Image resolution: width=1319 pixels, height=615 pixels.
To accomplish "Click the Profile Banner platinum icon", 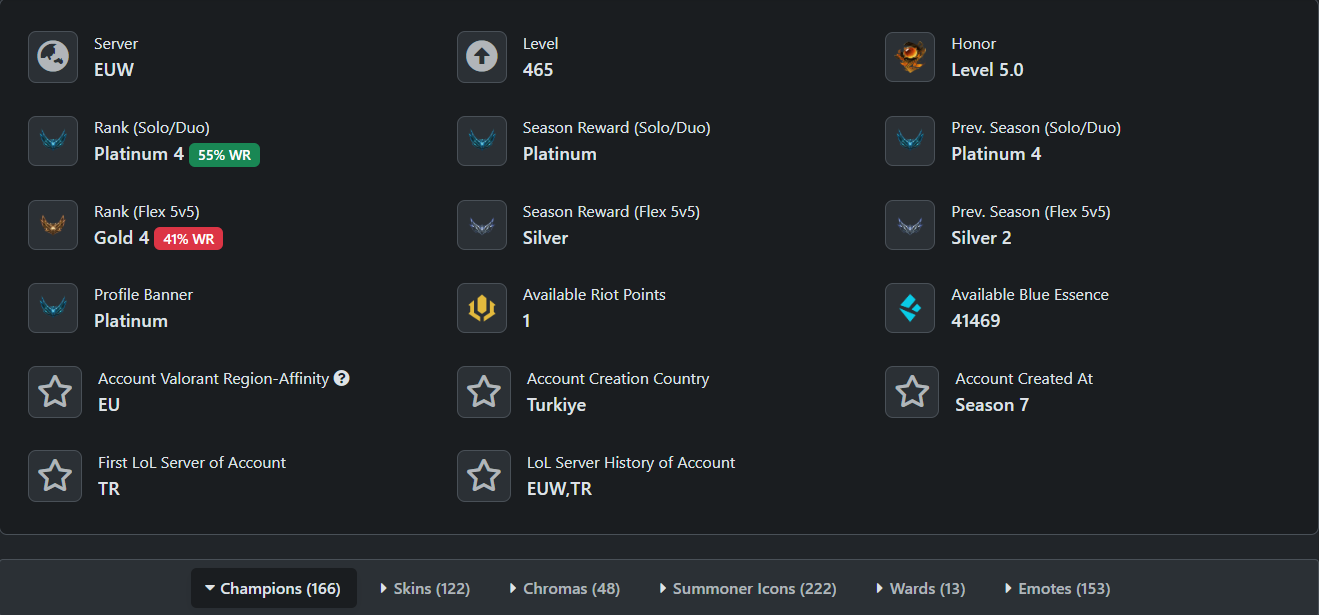I will (53, 308).
